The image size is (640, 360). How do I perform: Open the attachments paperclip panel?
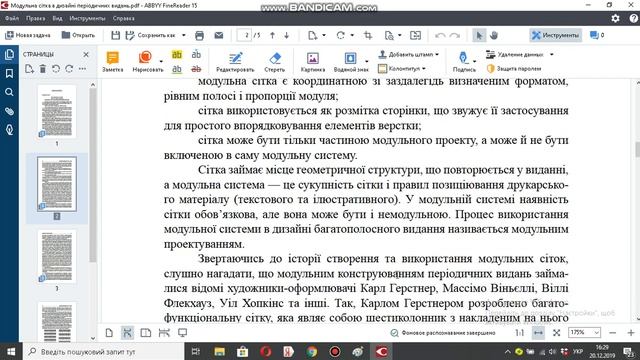pyautogui.click(x=9, y=111)
